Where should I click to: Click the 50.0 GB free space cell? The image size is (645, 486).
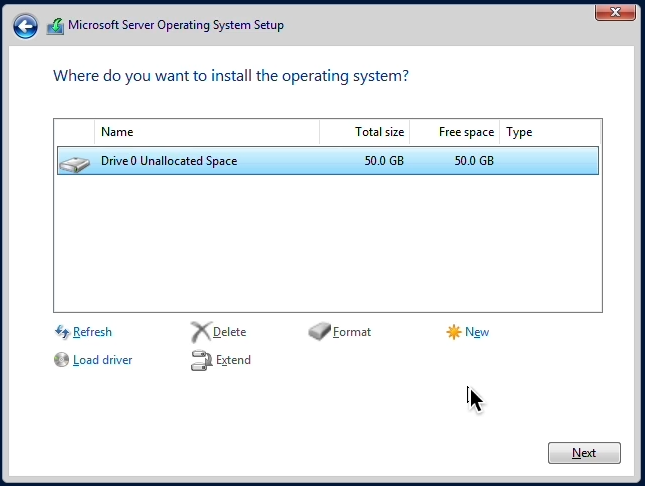474,160
